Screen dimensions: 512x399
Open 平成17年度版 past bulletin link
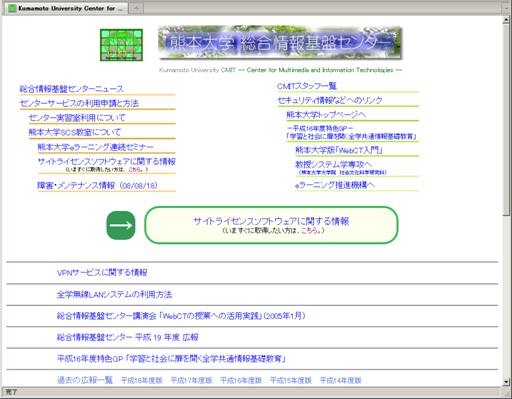tap(191, 380)
